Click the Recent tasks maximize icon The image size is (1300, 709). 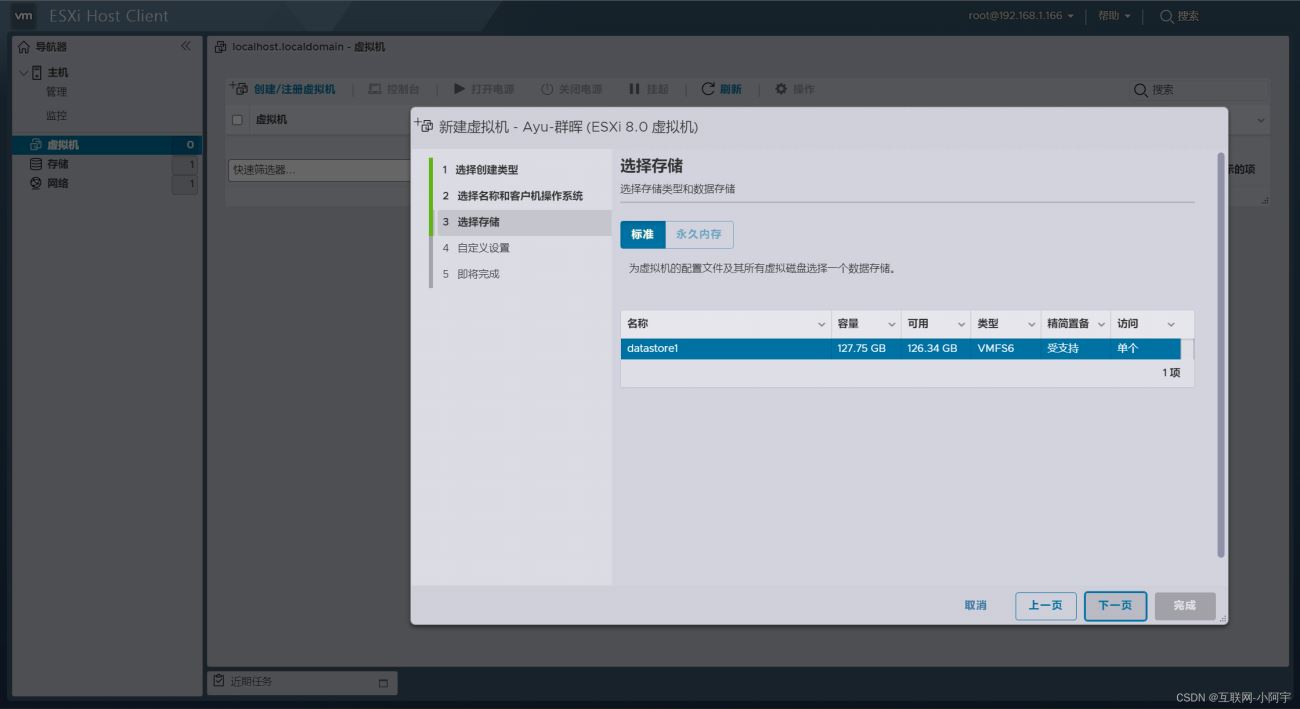coord(383,683)
